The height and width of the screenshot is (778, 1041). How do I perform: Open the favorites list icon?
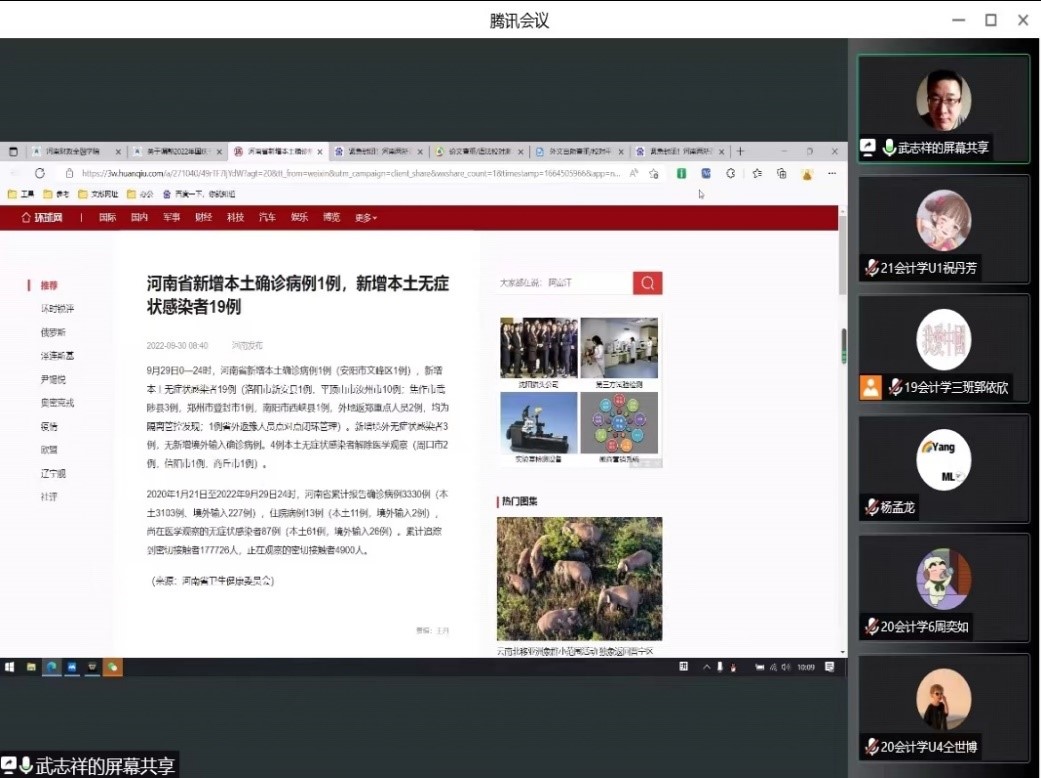pyautogui.click(x=757, y=173)
